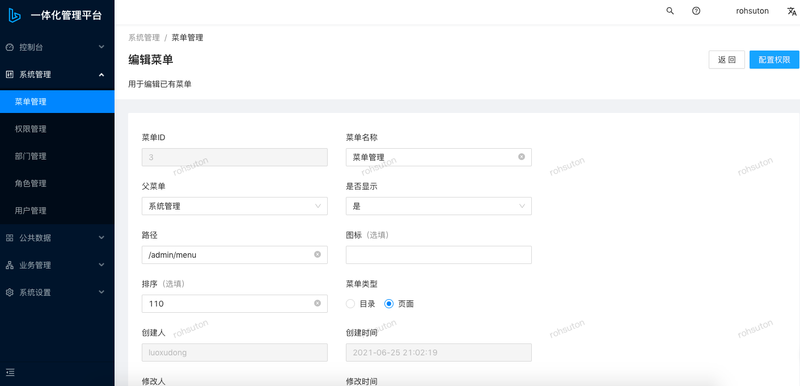800x386 pixels.
Task: Click 系统管理 breadcrumb link
Action: pyautogui.click(x=144, y=38)
